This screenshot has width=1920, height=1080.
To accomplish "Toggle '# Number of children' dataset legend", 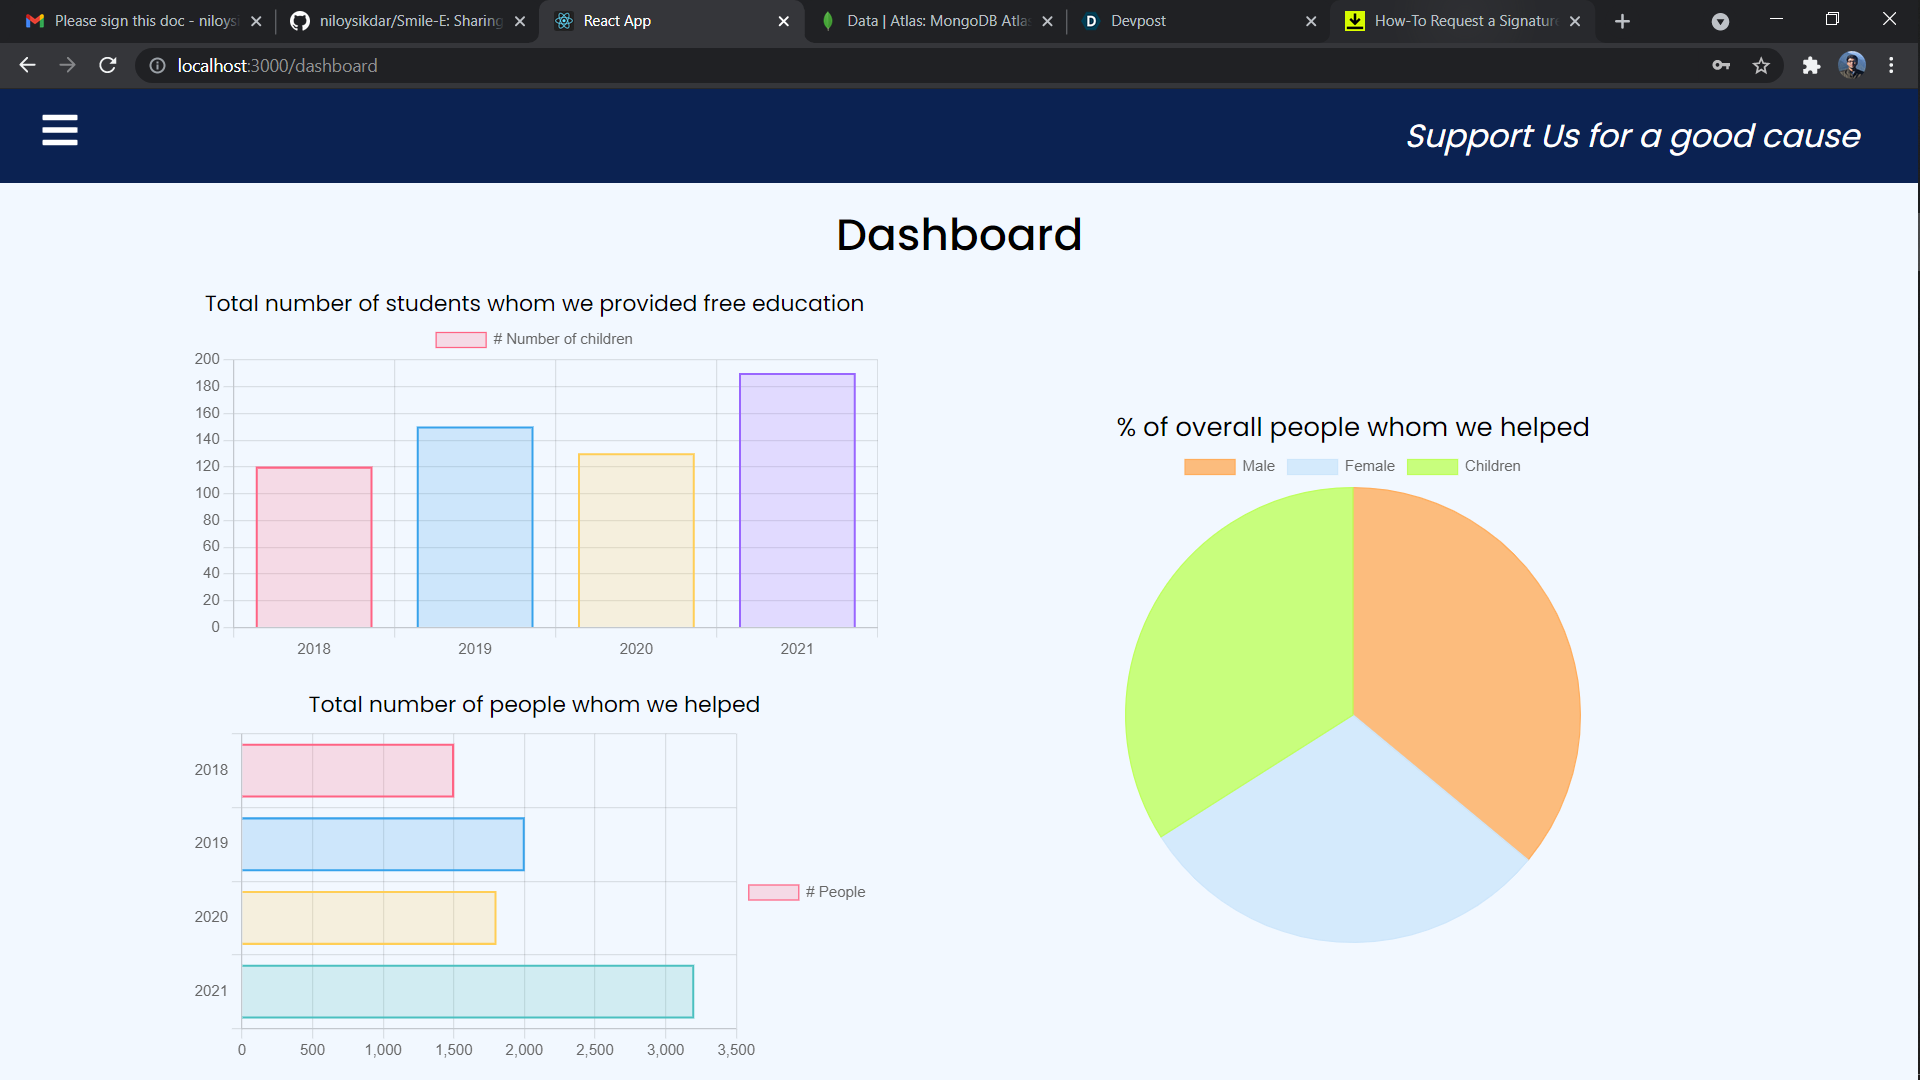I will 534,339.
